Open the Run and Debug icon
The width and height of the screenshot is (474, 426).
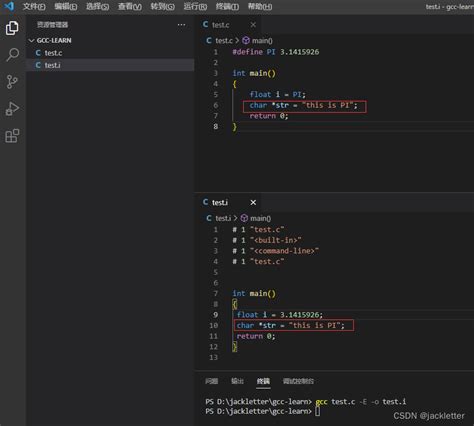pos(12,109)
